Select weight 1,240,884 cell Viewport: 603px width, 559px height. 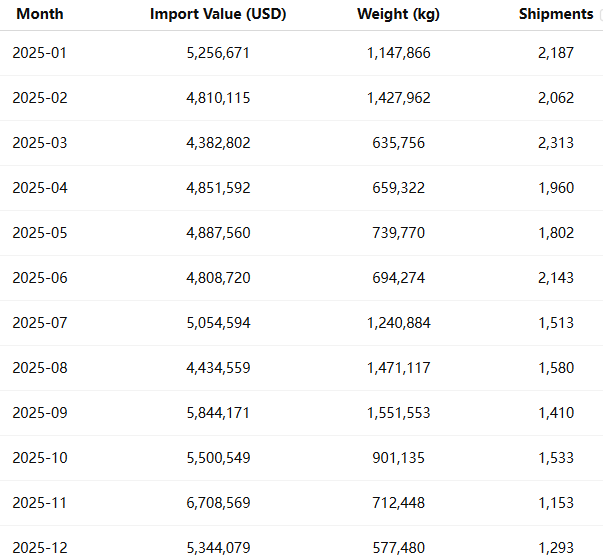tap(398, 323)
